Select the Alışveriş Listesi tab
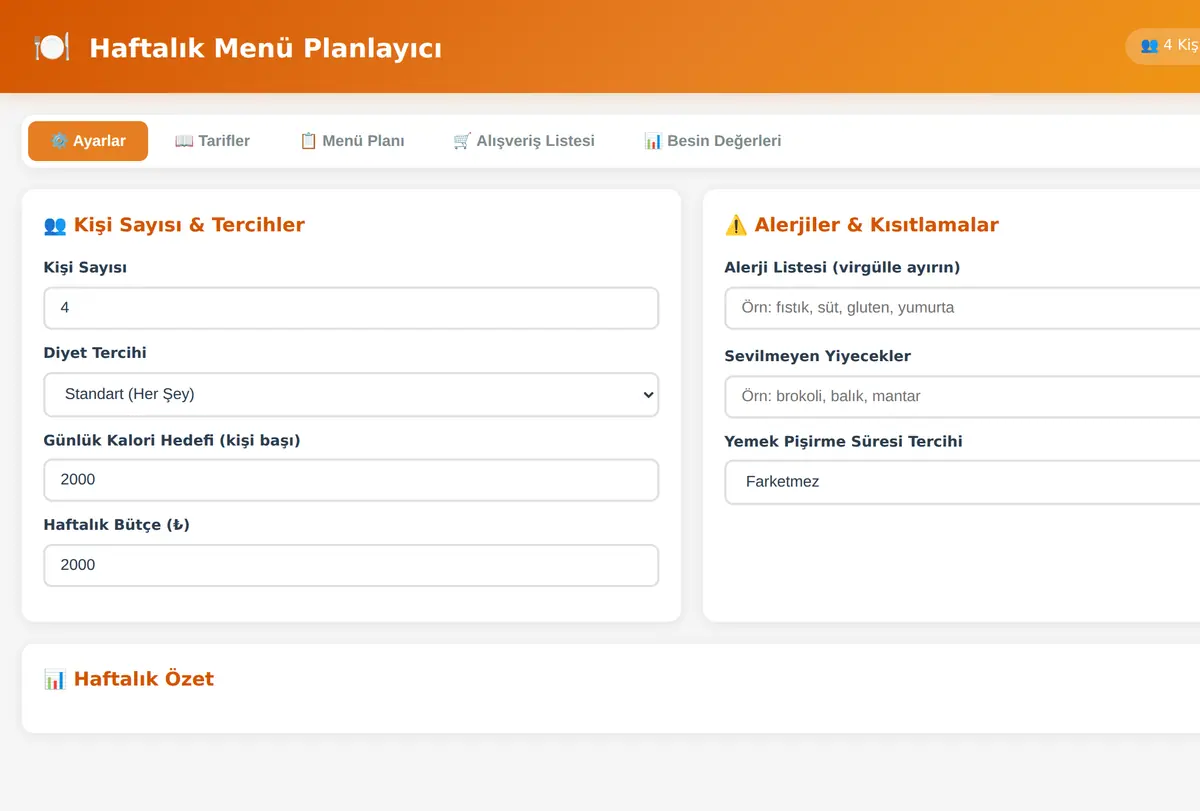Image resolution: width=1200 pixels, height=811 pixels. tap(524, 141)
